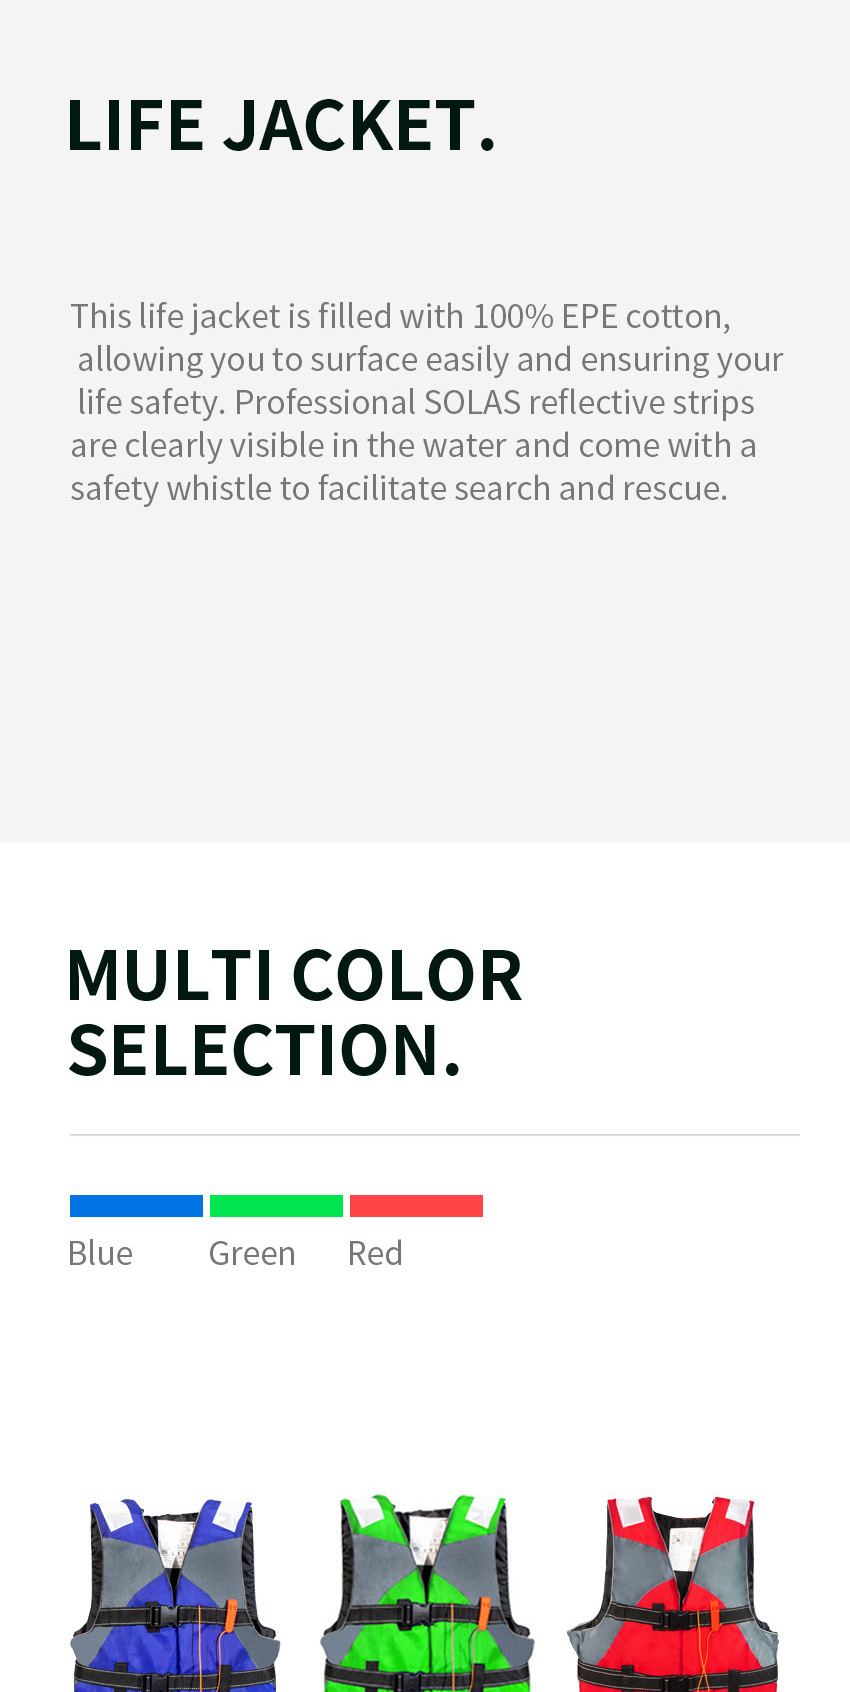Select the "Blue" color label

coord(100,1253)
